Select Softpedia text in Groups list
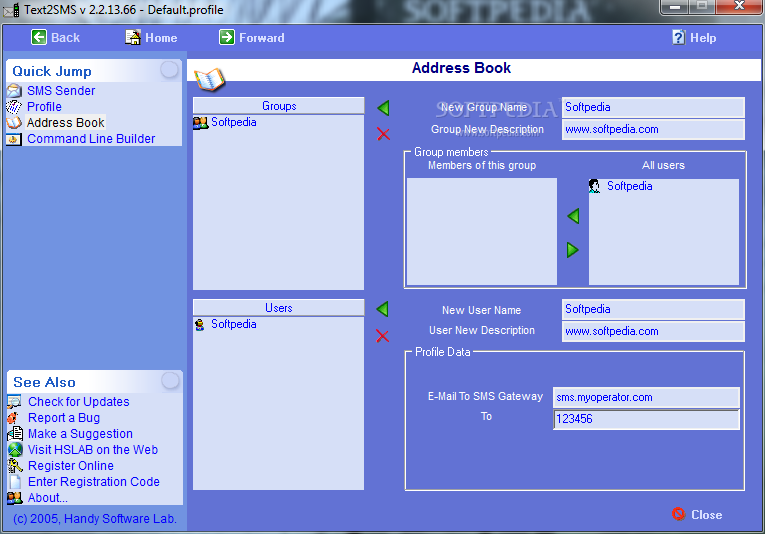Viewport: 765px width, 534px height. pos(234,122)
